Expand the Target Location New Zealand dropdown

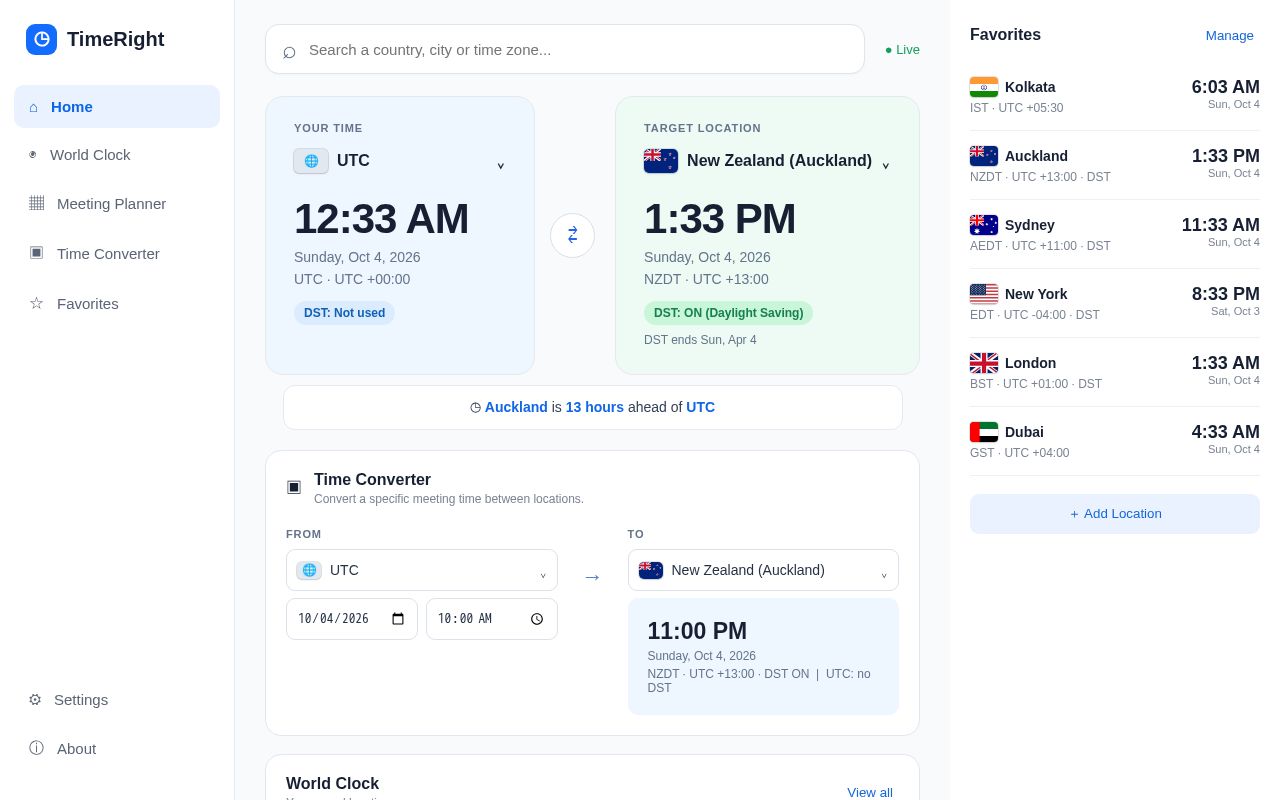coord(767,161)
